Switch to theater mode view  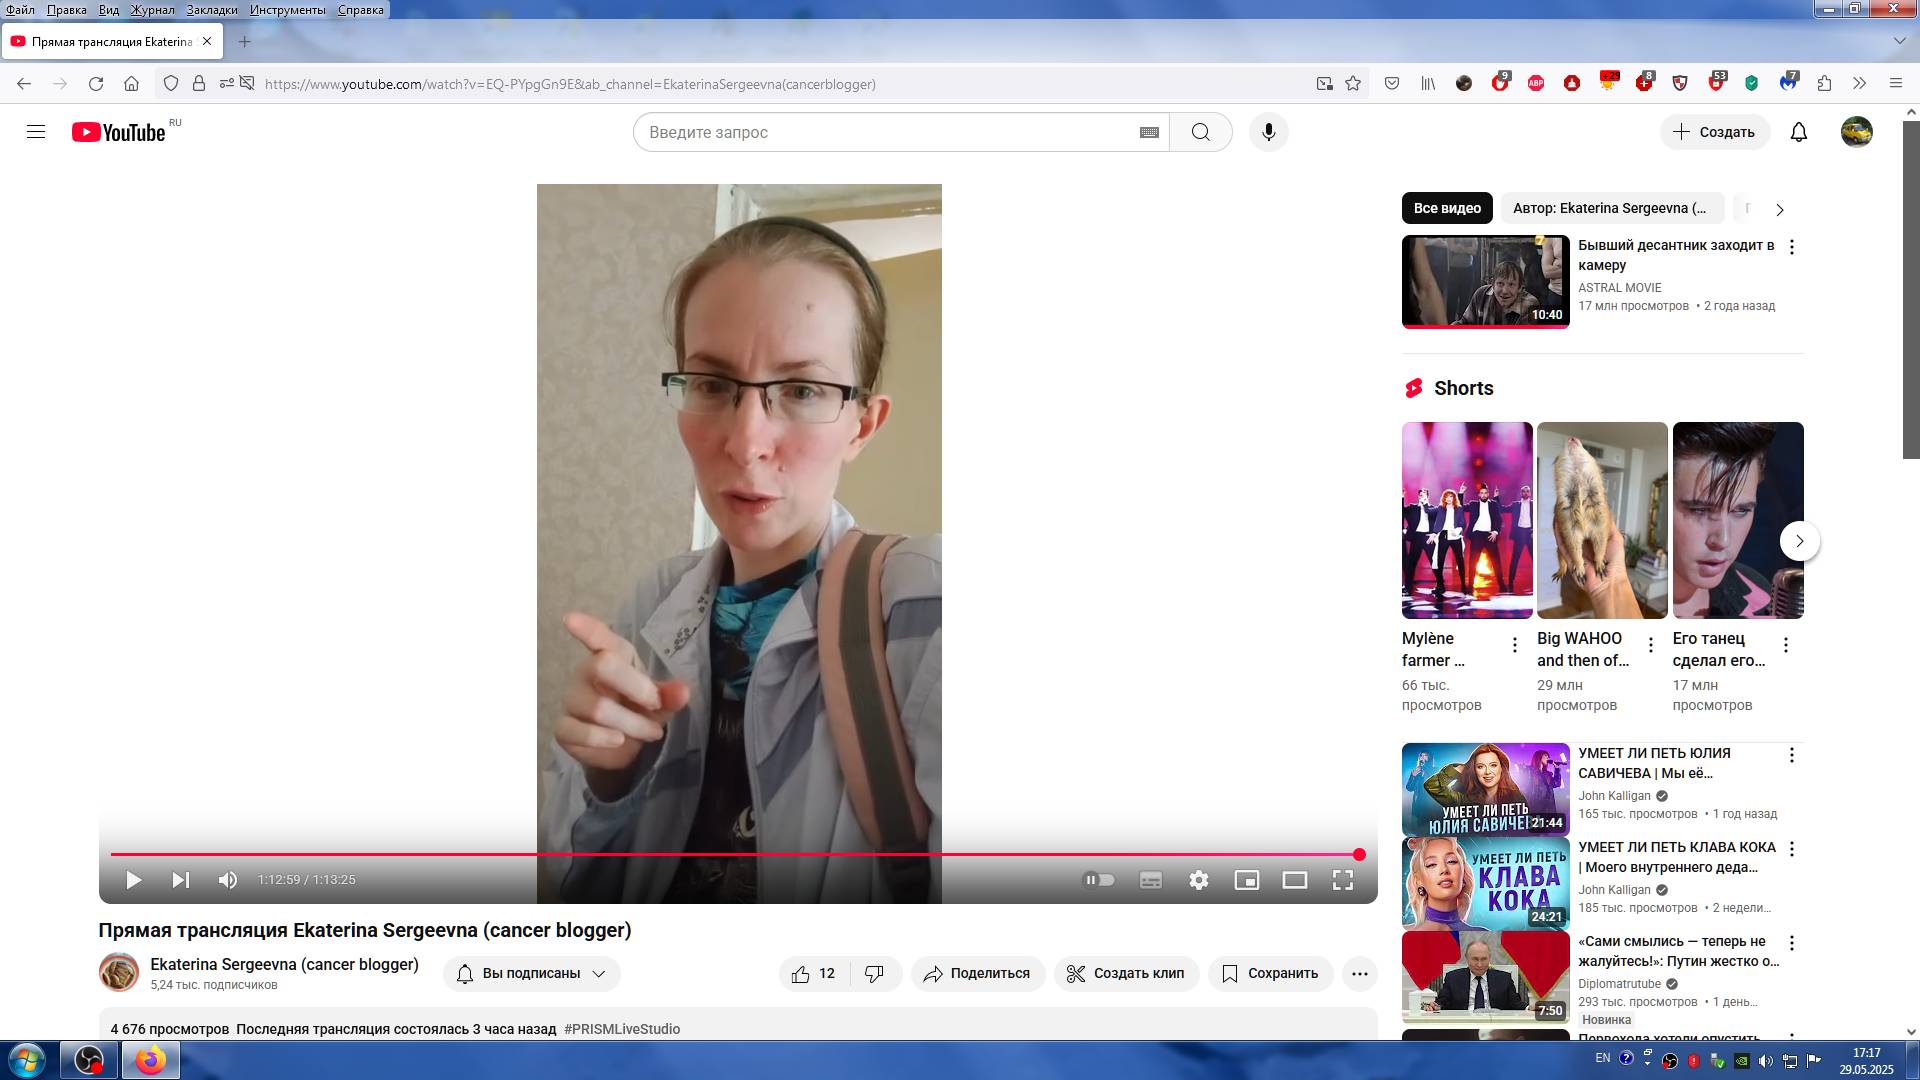(1294, 880)
